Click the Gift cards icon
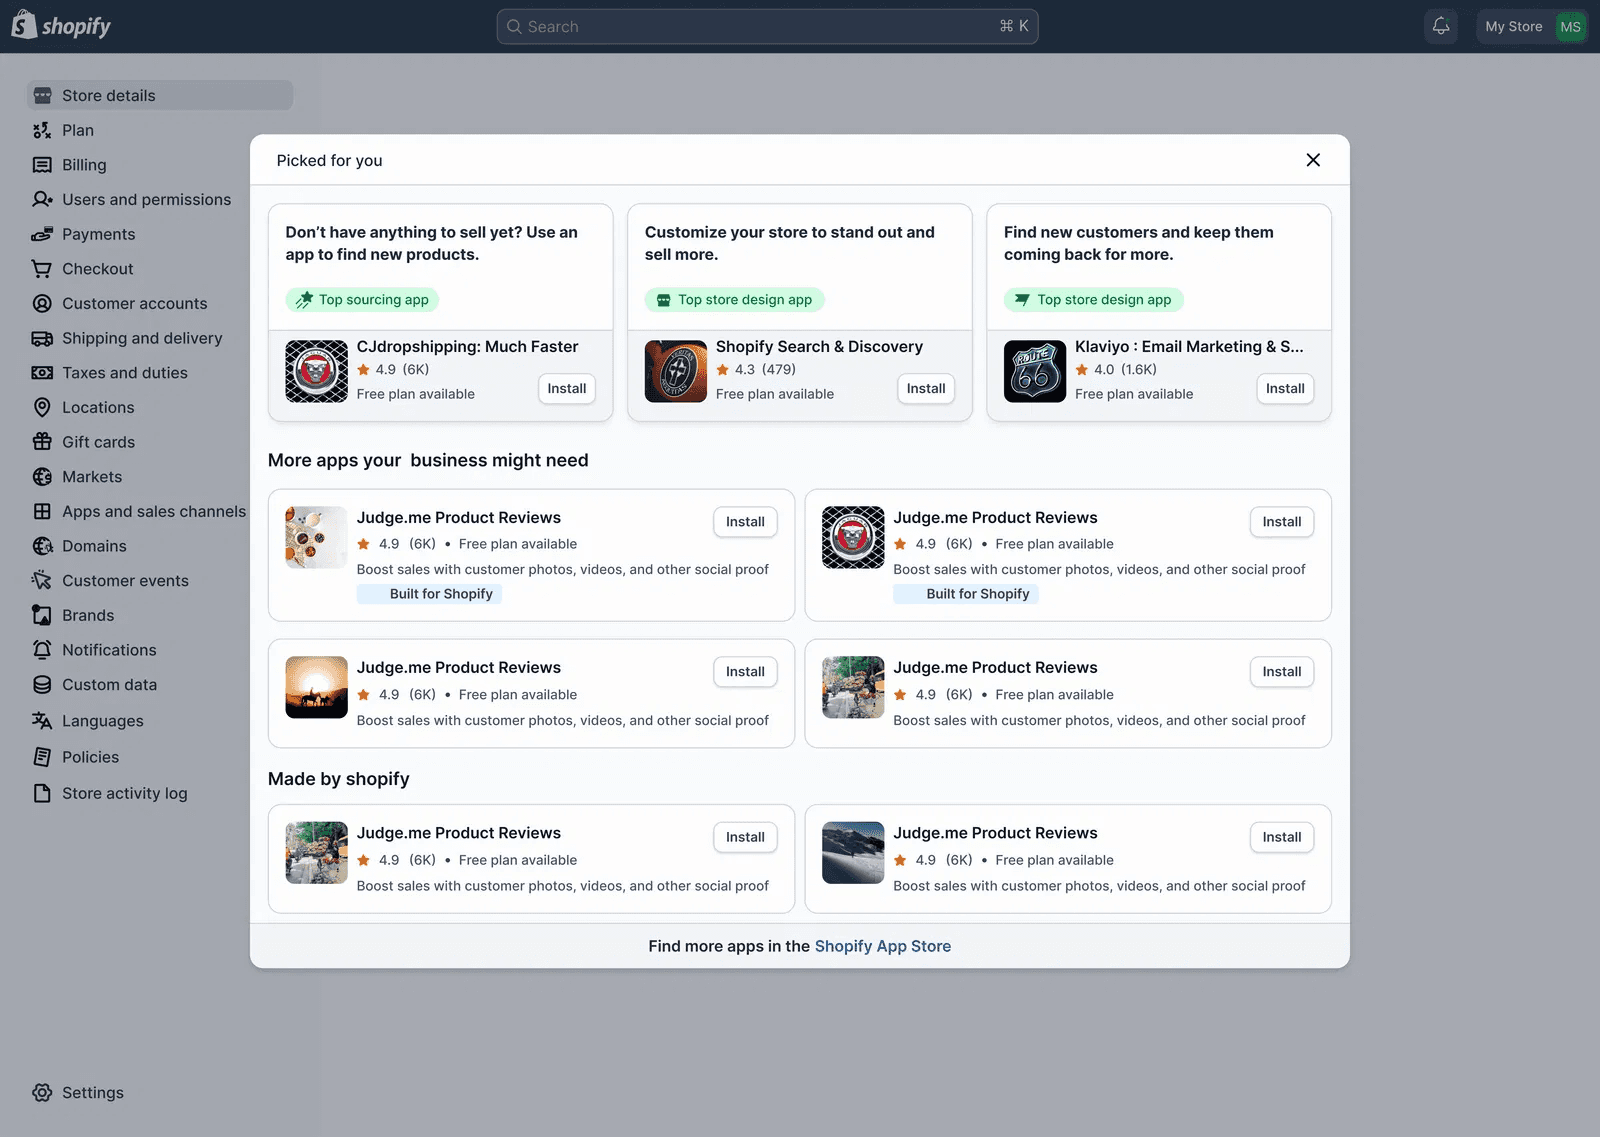 (x=42, y=442)
